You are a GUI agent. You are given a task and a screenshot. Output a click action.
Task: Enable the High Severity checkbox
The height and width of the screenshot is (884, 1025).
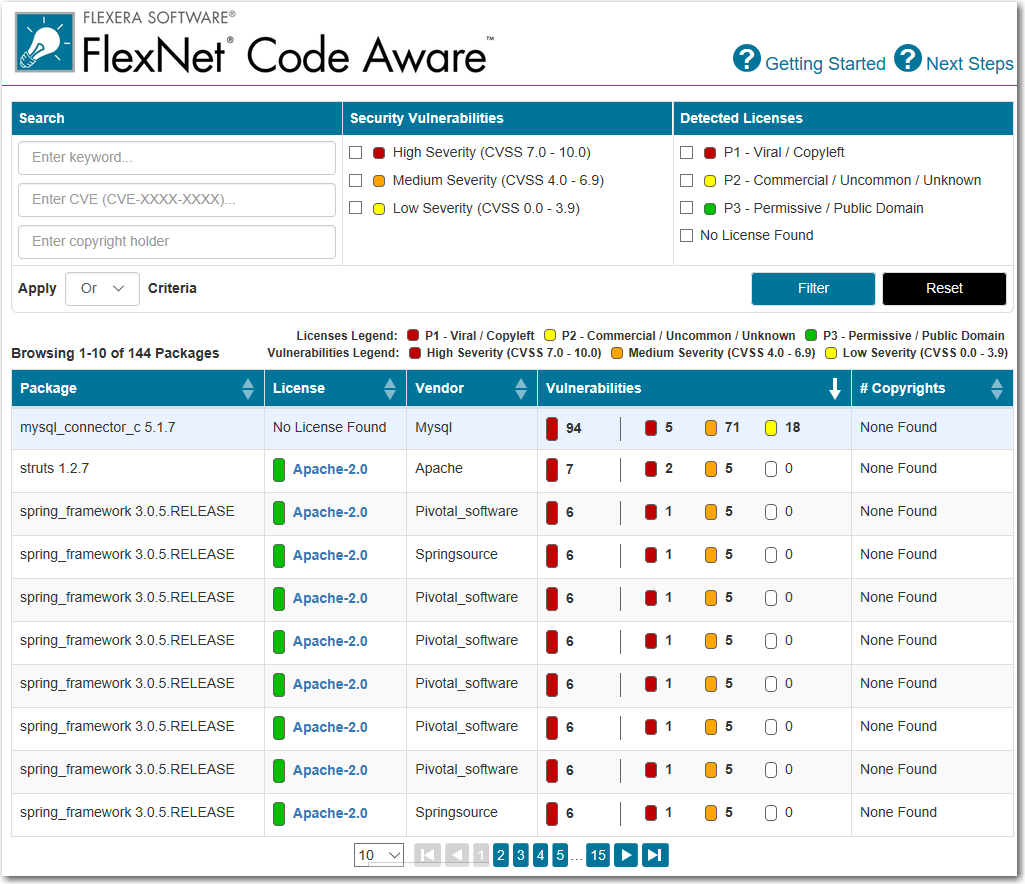[355, 153]
